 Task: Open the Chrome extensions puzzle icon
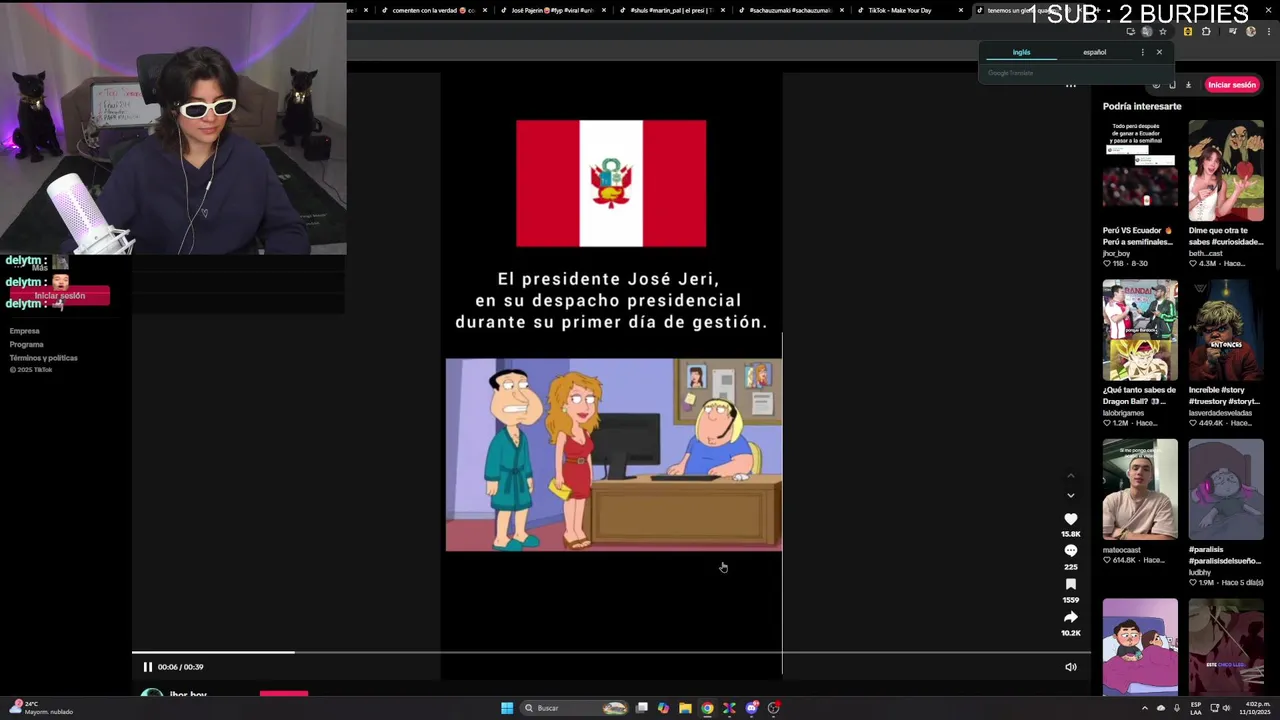pyautogui.click(x=1206, y=32)
